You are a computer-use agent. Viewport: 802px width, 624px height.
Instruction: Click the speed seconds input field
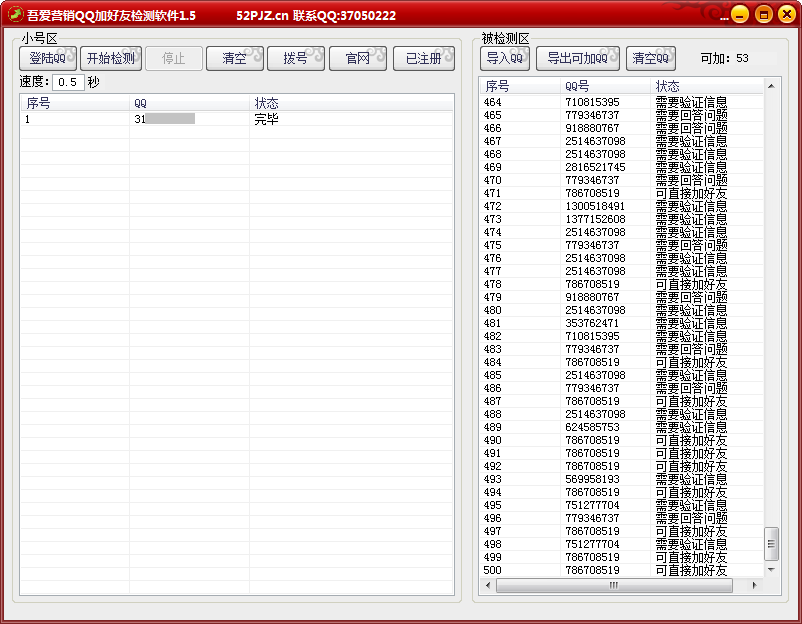tap(68, 82)
